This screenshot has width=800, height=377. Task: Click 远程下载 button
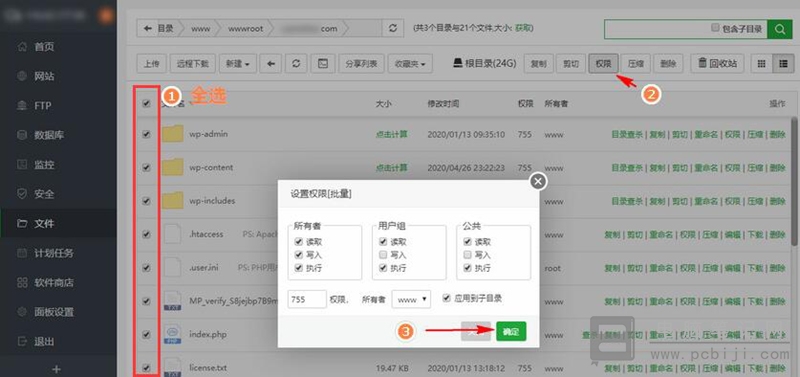pos(192,64)
